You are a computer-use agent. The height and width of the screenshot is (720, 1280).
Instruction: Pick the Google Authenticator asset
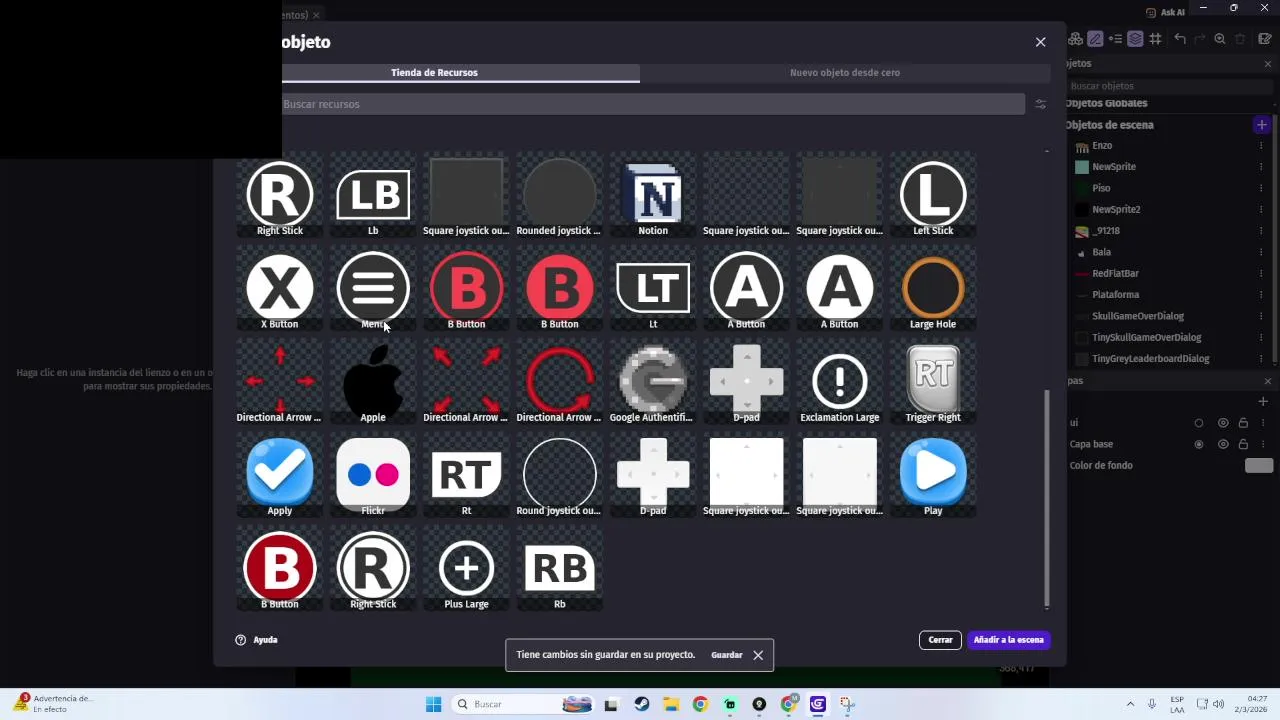tap(653, 381)
